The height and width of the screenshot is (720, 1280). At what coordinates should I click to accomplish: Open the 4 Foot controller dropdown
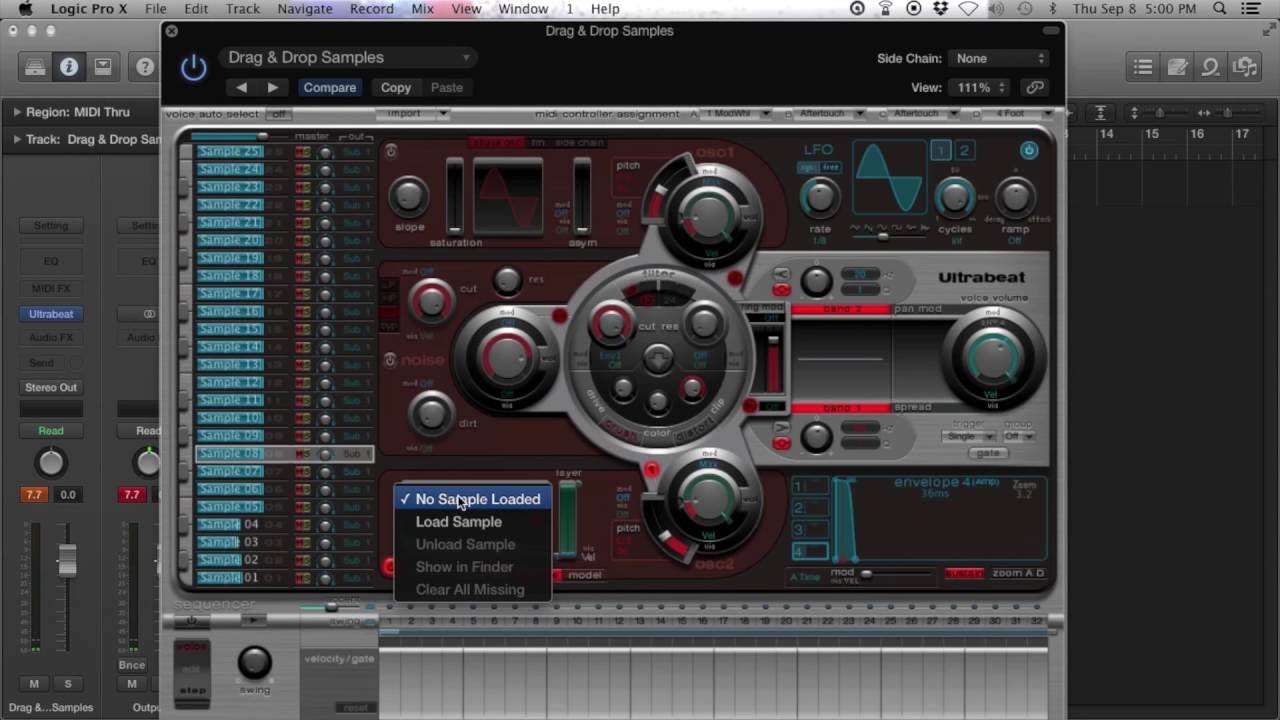[x=1017, y=114]
